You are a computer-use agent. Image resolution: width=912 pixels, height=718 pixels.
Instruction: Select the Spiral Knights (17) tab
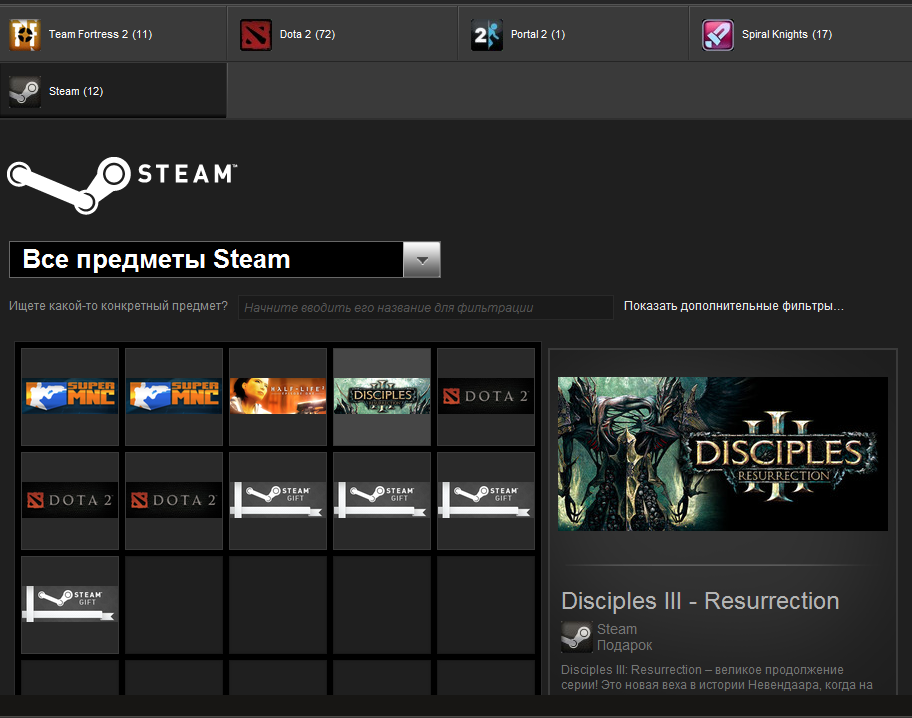point(801,34)
